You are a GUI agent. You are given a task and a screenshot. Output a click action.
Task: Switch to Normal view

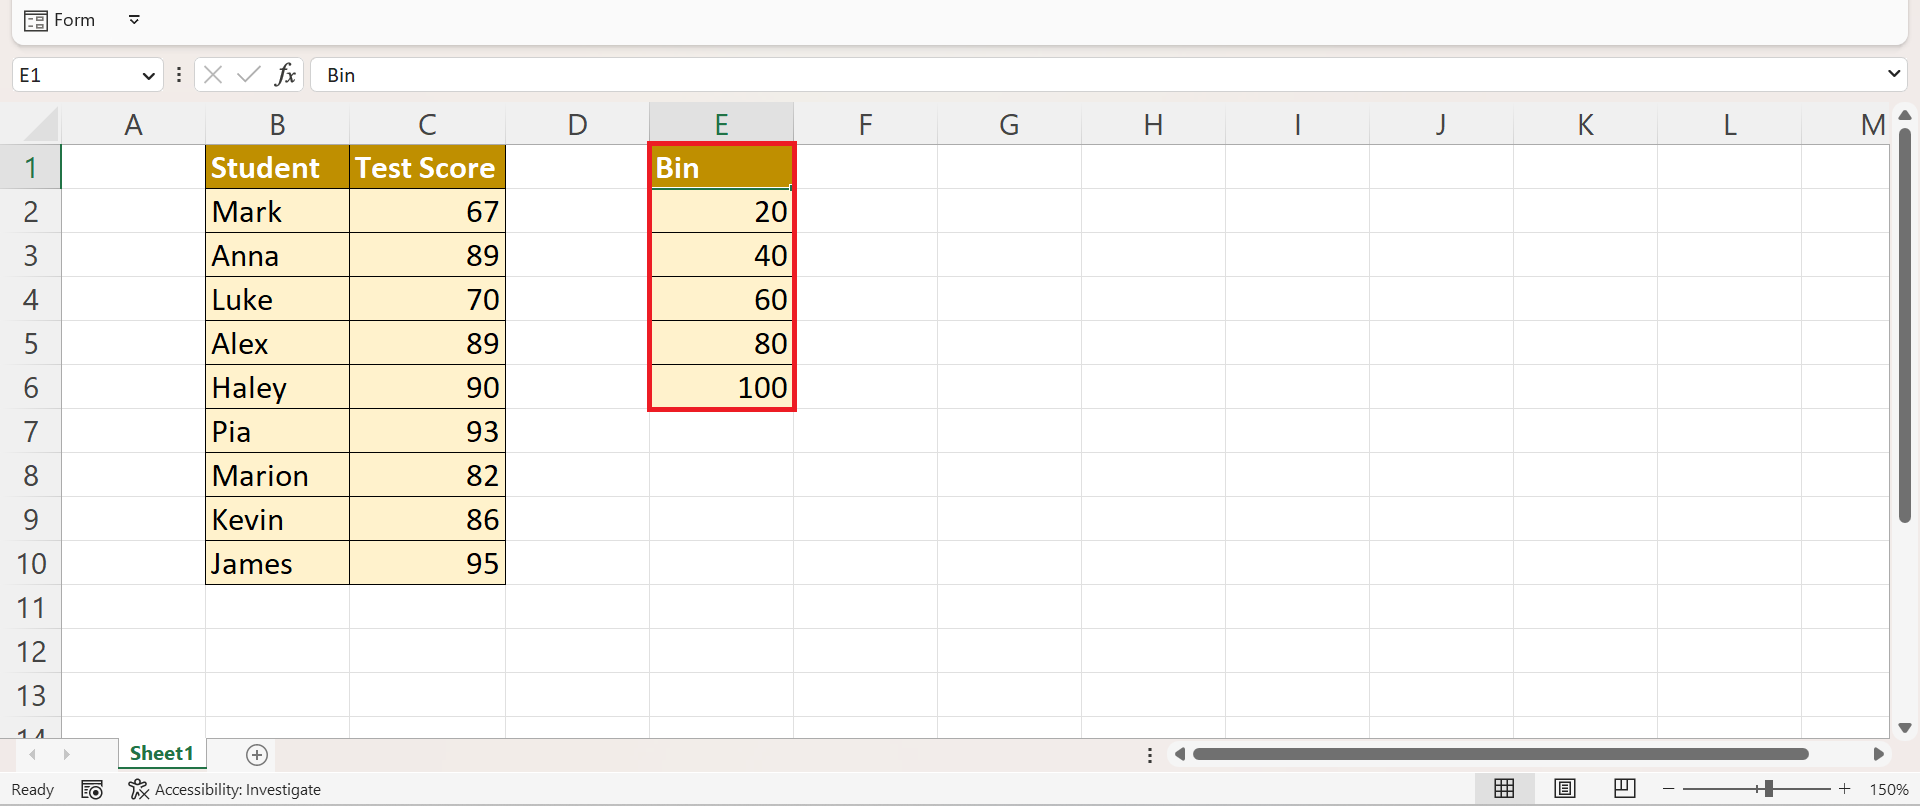[1504, 789]
